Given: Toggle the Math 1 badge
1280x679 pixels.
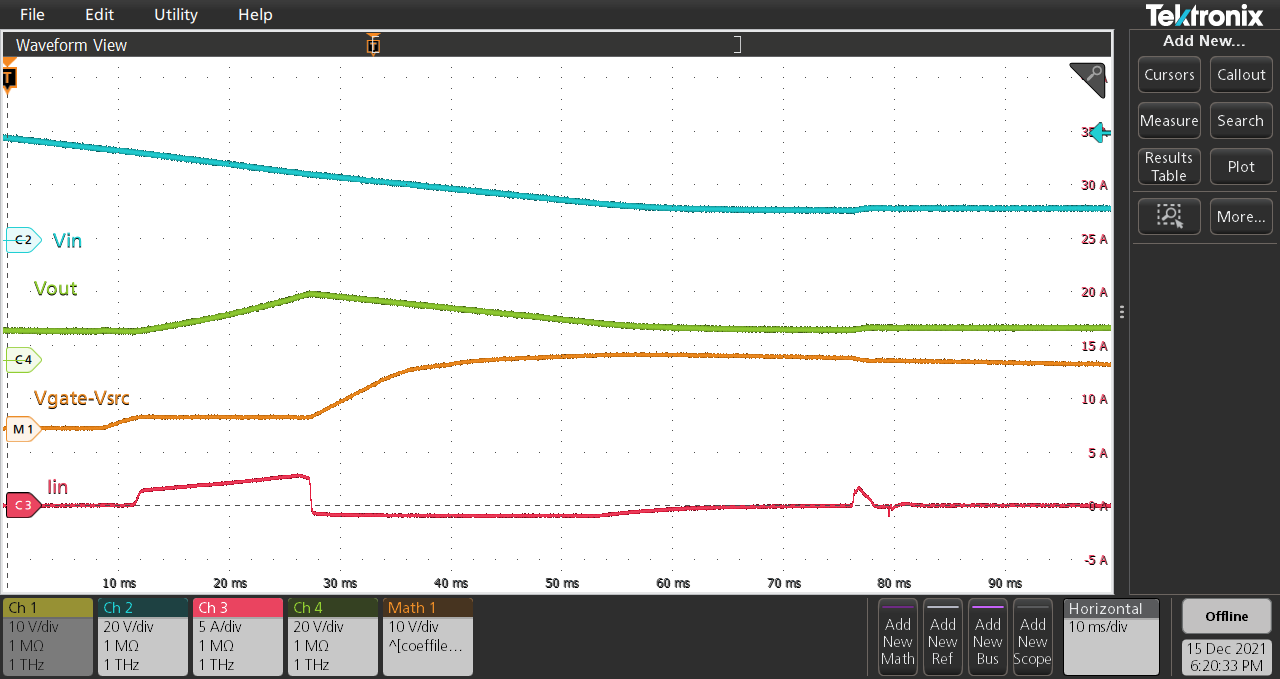Looking at the screenshot, I should coord(427,637).
